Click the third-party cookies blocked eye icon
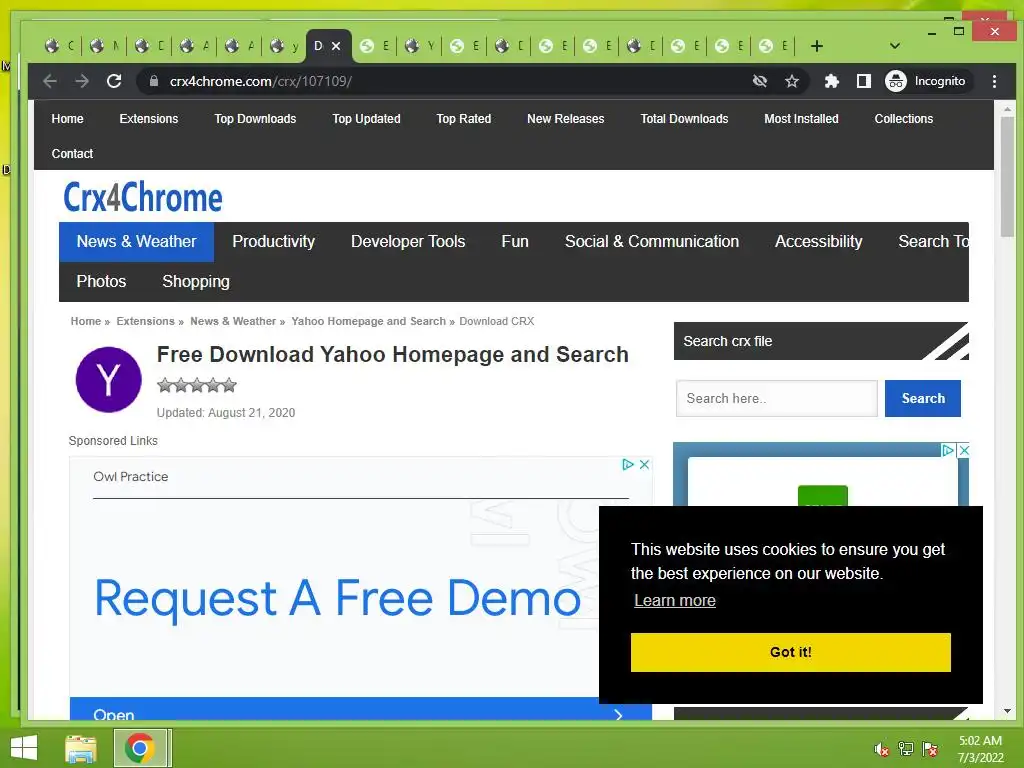Screen dimensions: 1024x768 [760, 81]
